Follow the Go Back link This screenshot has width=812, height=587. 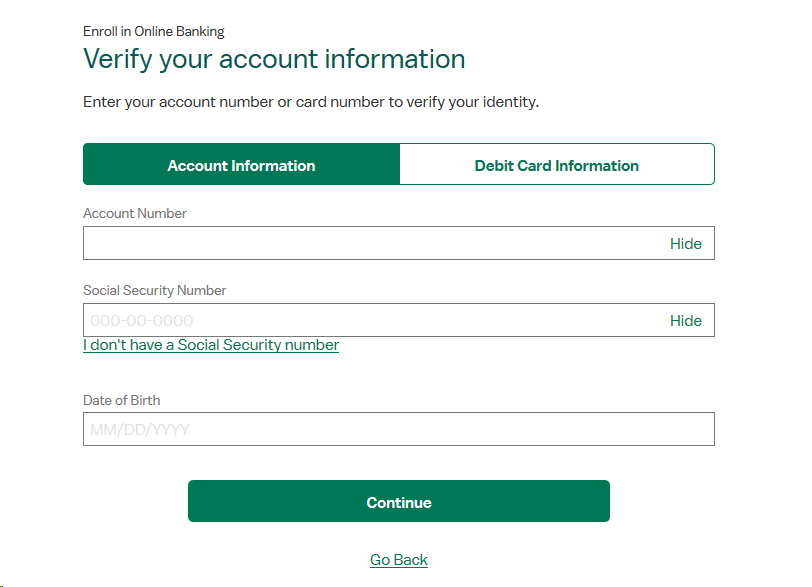[x=399, y=560]
